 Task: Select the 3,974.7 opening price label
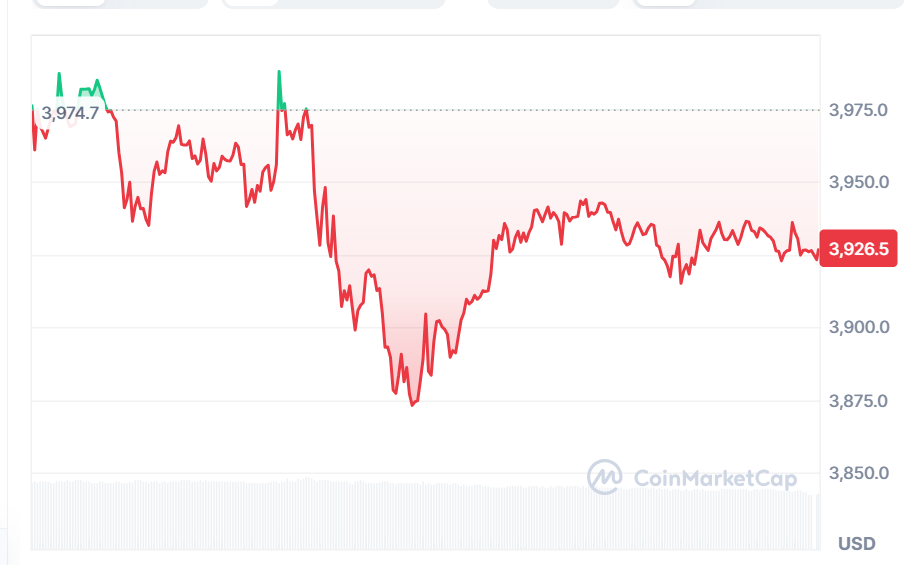(x=69, y=113)
